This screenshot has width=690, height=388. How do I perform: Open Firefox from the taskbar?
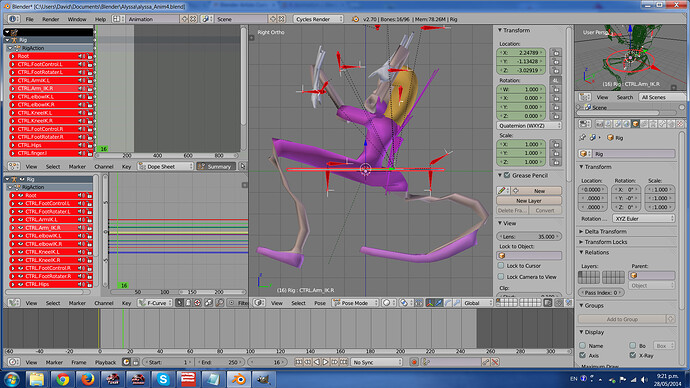[x=88, y=379]
